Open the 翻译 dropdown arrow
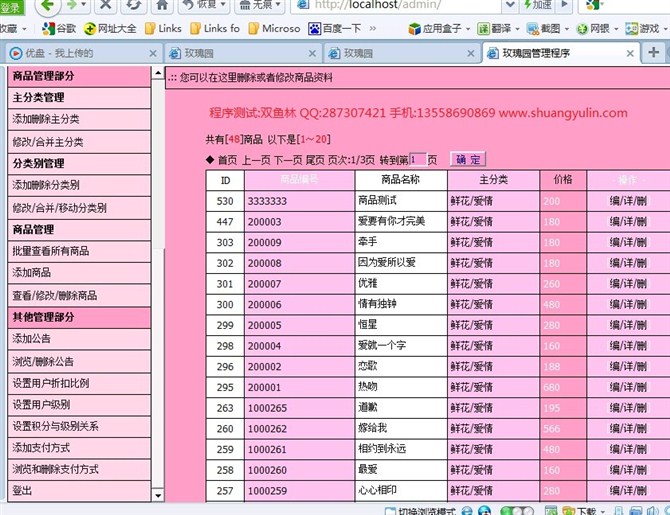The image size is (670, 515). coord(517,29)
